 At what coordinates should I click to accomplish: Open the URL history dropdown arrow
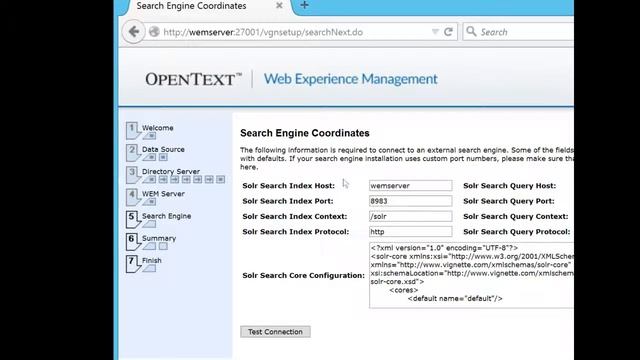[435, 32]
